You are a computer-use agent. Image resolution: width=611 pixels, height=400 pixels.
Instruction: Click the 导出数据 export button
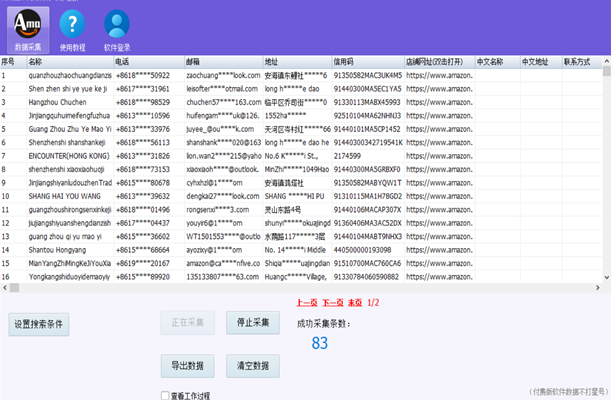(x=187, y=365)
